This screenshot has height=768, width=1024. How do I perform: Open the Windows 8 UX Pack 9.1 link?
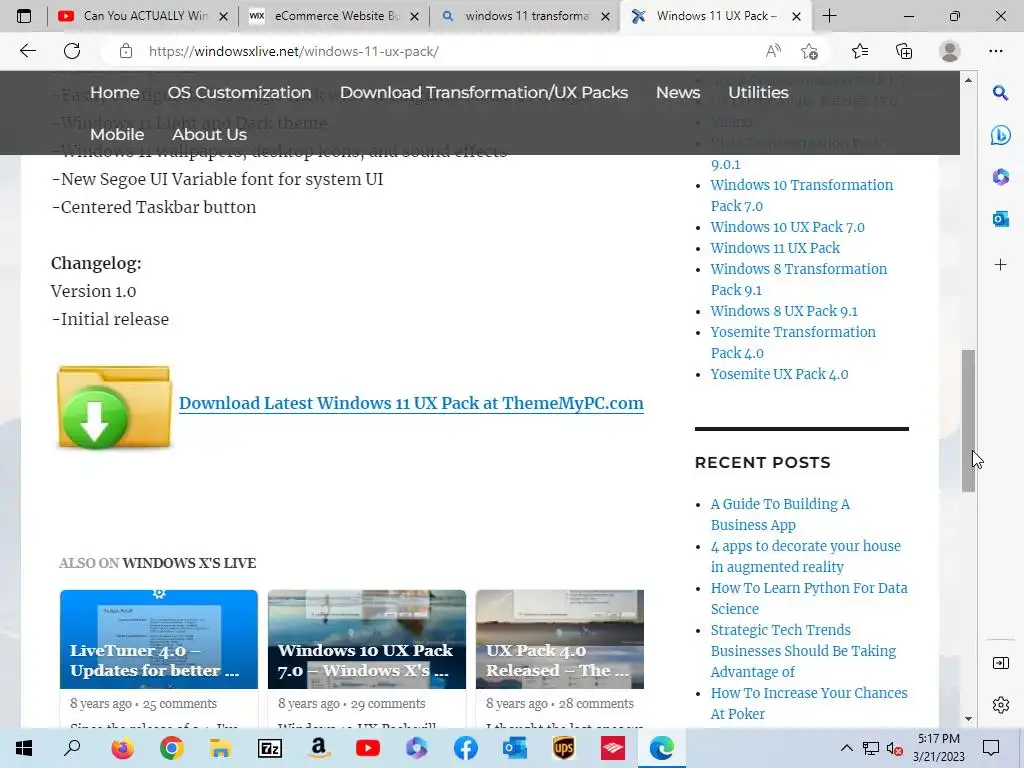click(784, 311)
